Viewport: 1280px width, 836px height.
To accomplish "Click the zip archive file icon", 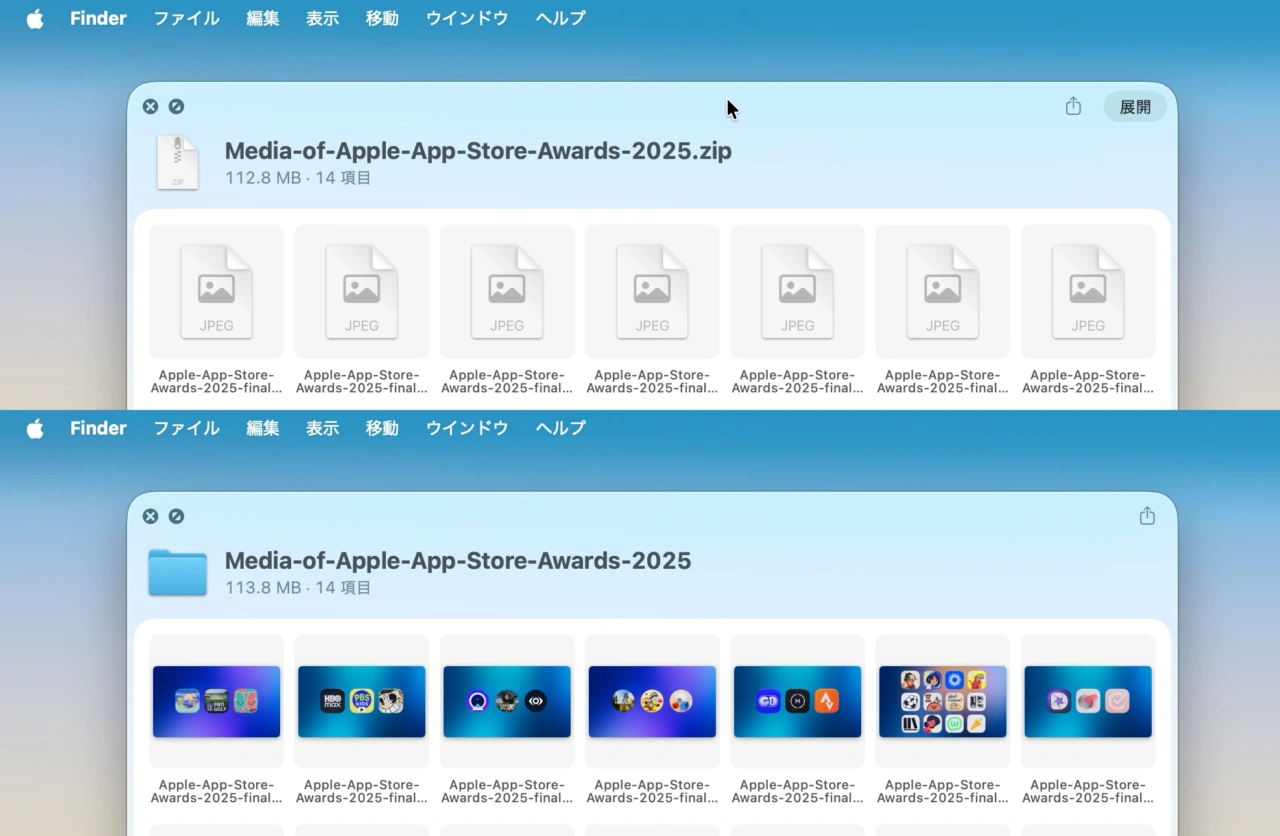I will (x=178, y=163).
